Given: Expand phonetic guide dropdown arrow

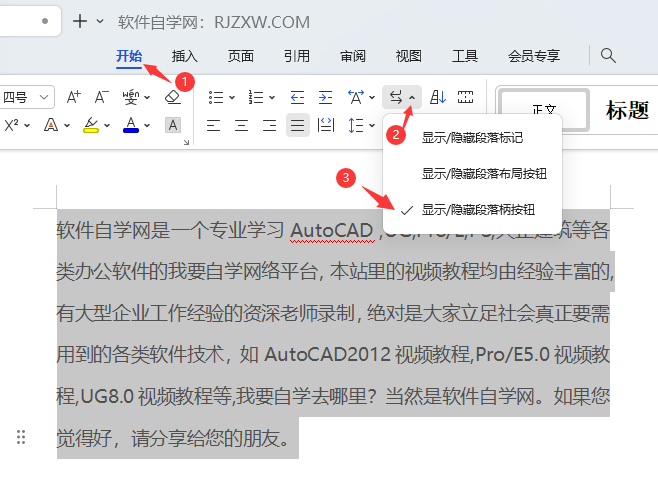Looking at the screenshot, I should 147,97.
